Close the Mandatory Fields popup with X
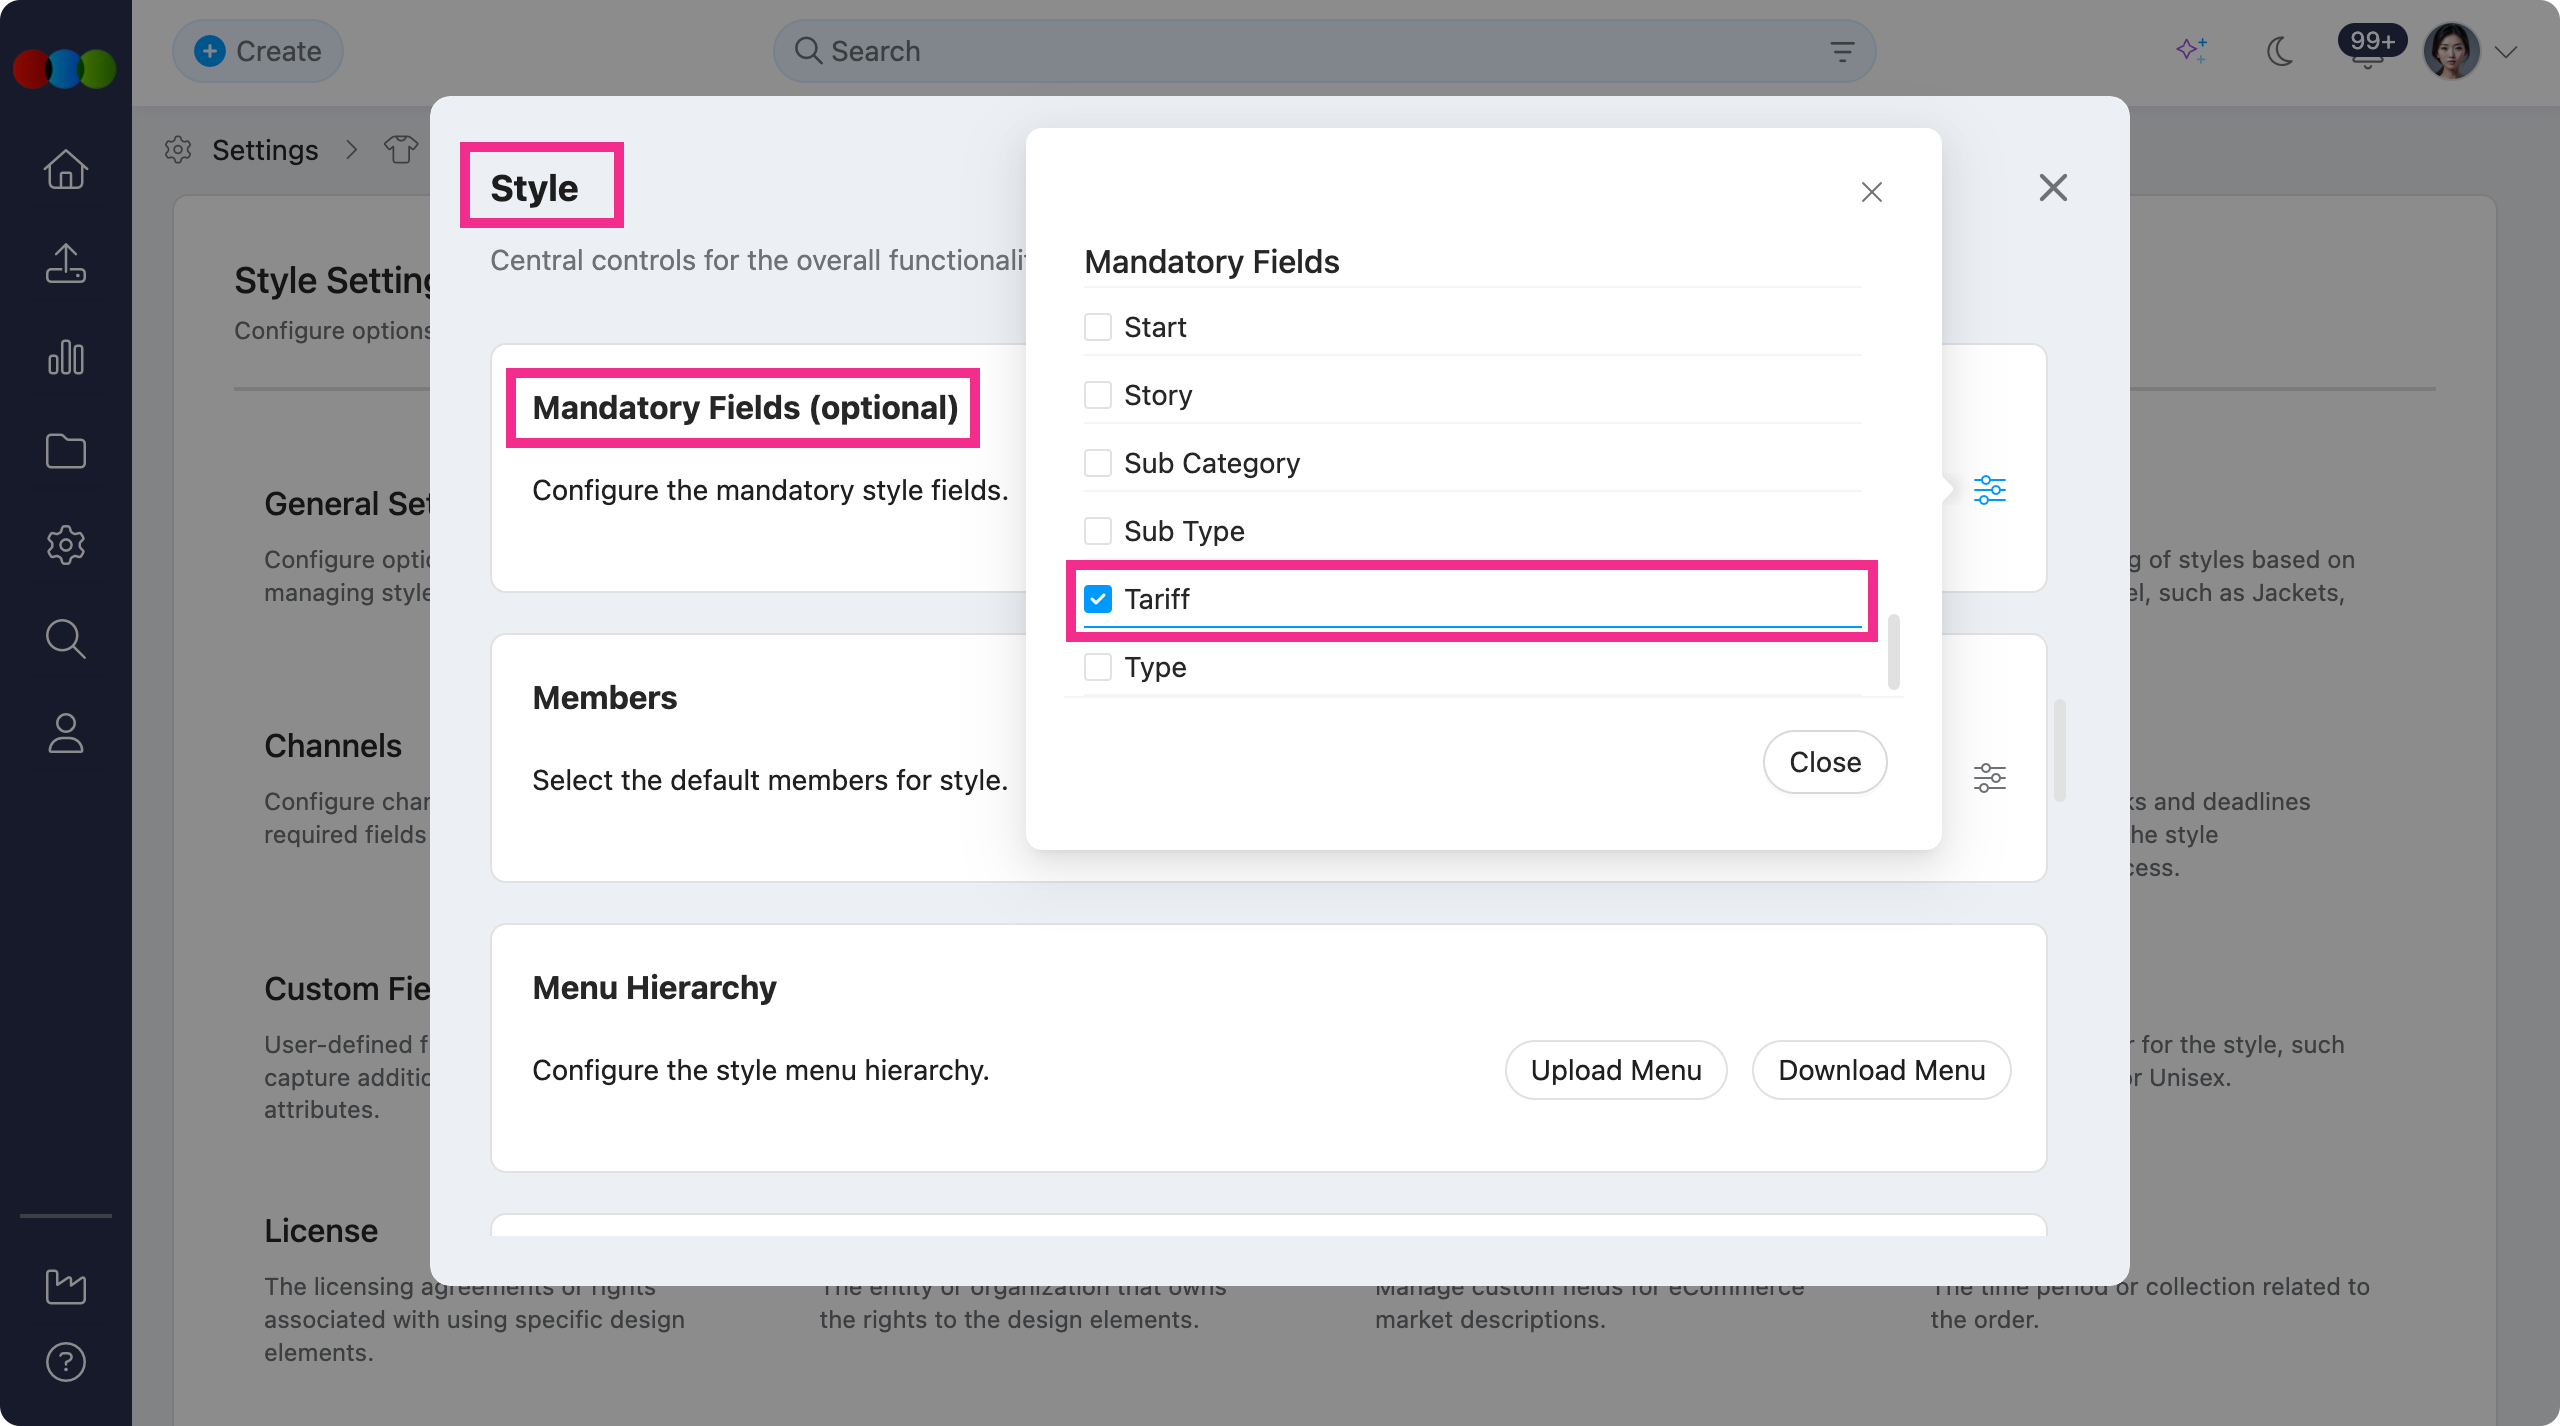Screen dimensions: 2560x1426 (1872, 192)
